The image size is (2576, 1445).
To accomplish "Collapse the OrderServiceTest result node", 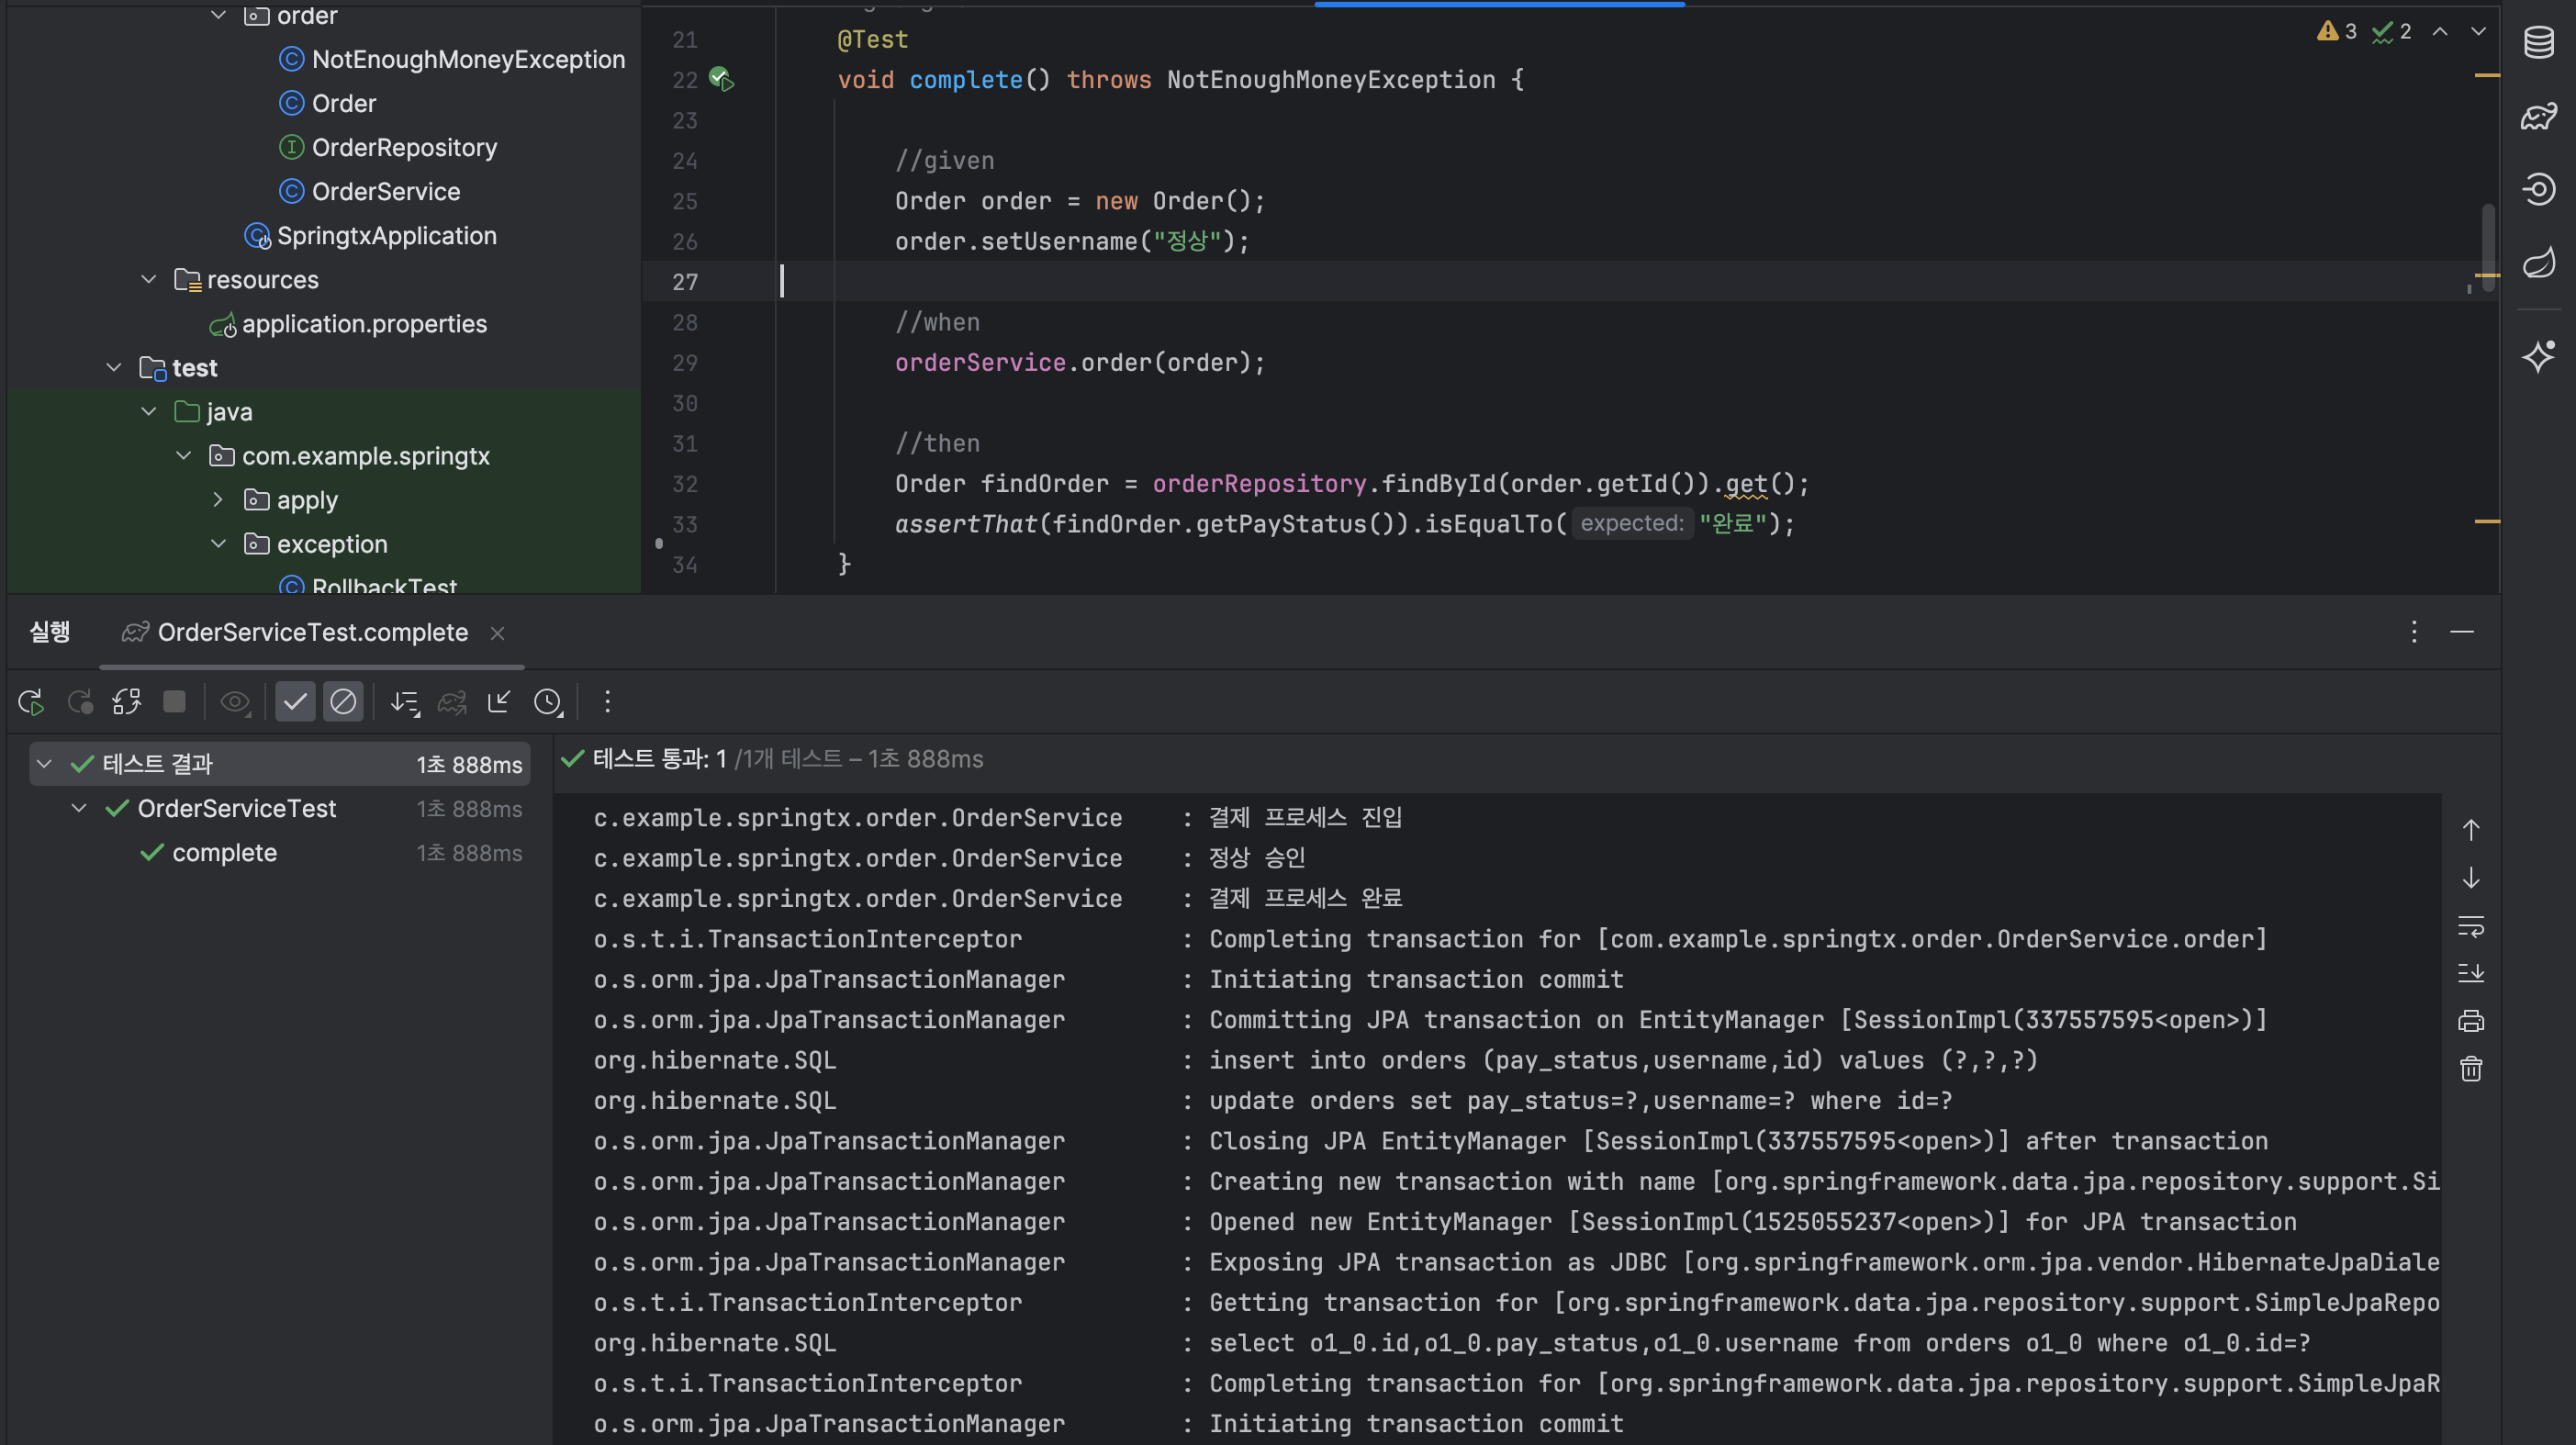I will click(x=79, y=808).
